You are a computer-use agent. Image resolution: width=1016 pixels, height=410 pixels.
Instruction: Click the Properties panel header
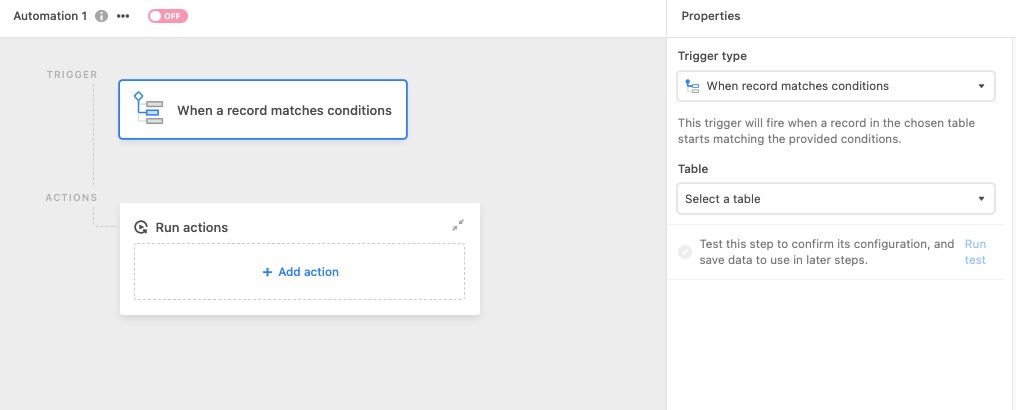coord(711,16)
